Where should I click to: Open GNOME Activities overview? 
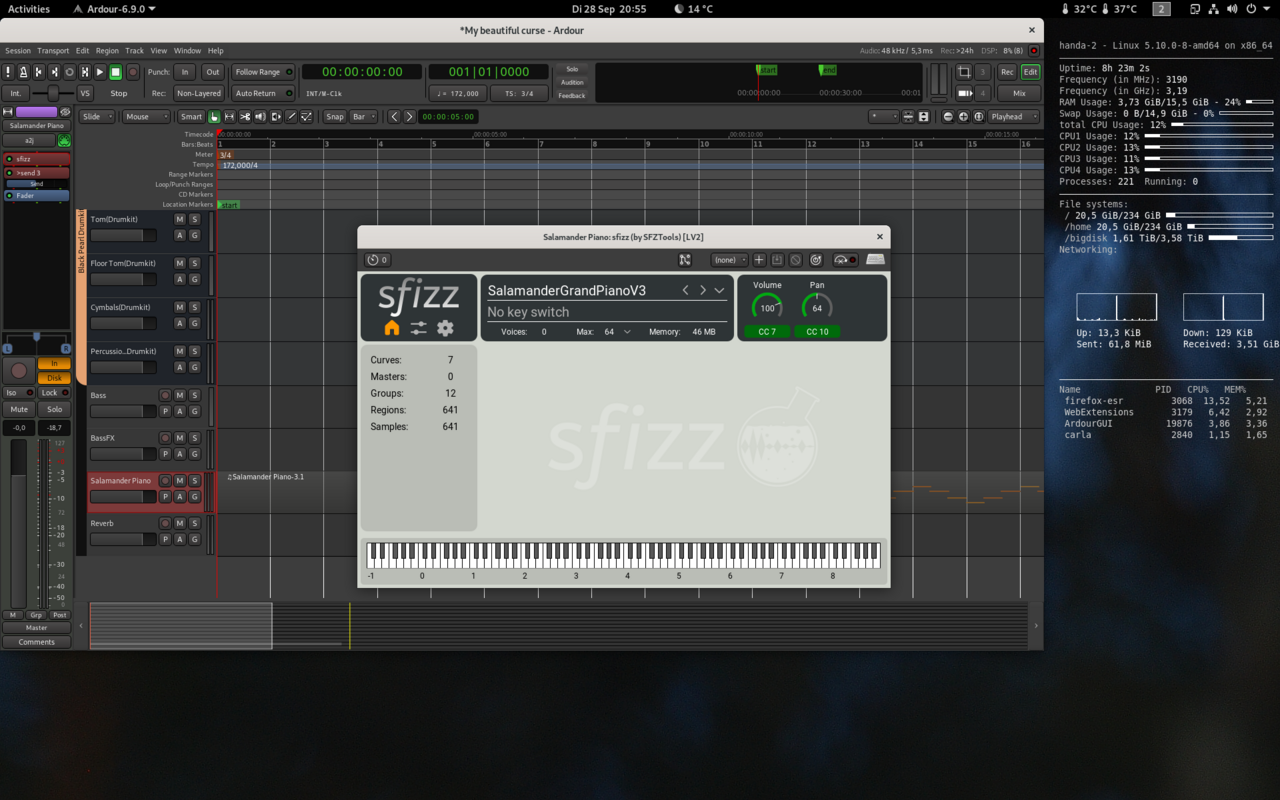click(x=28, y=9)
